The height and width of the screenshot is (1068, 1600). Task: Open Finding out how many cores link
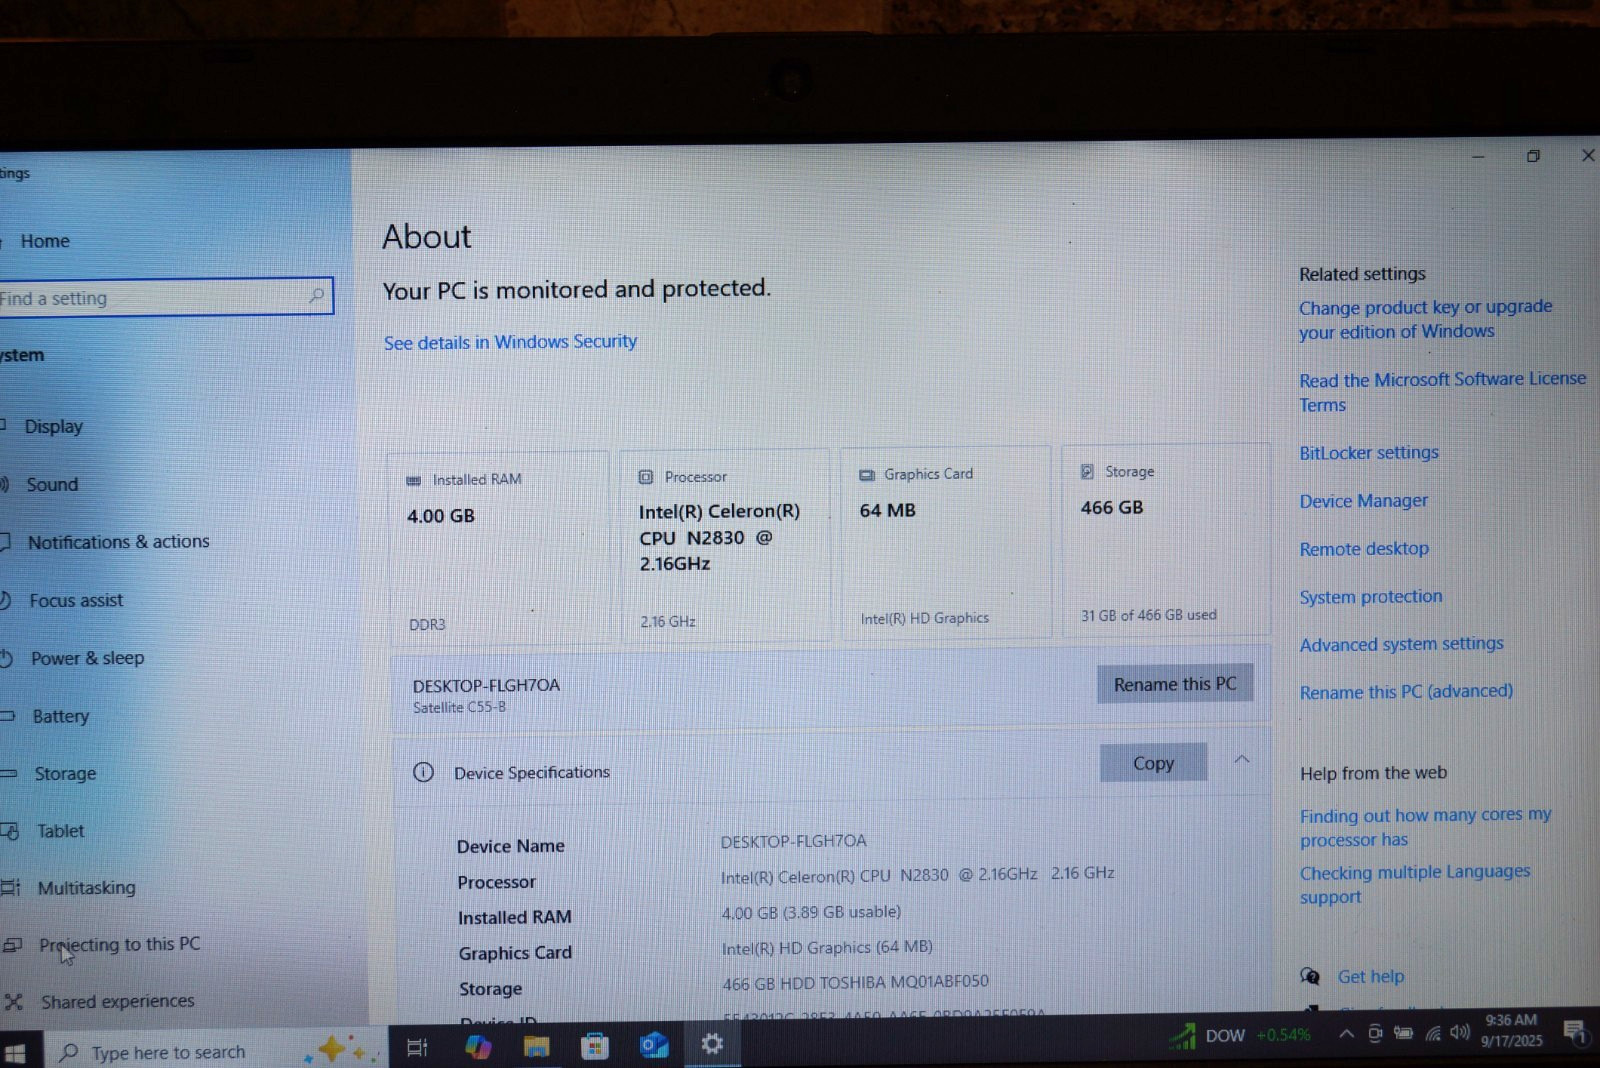[1425, 827]
